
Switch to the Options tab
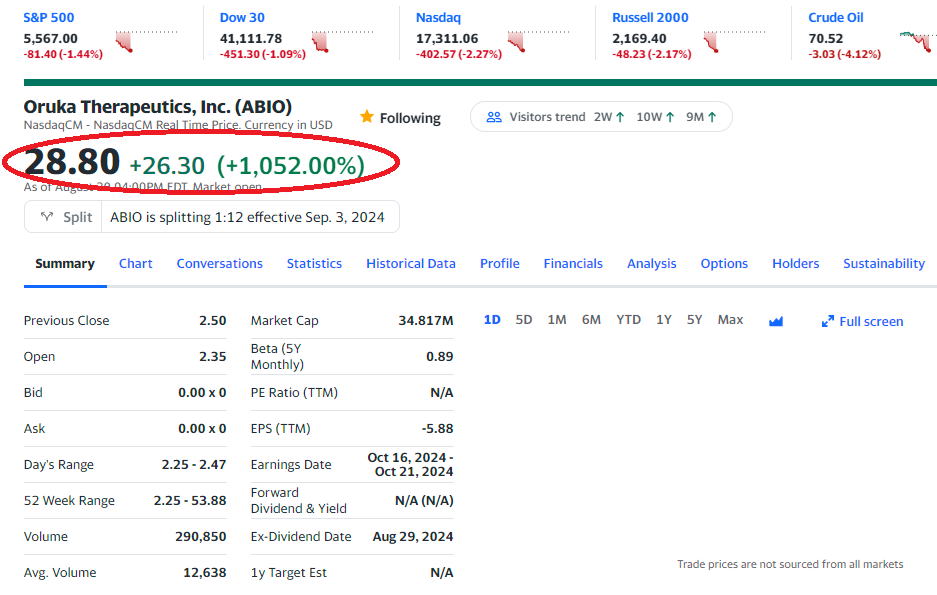point(724,263)
